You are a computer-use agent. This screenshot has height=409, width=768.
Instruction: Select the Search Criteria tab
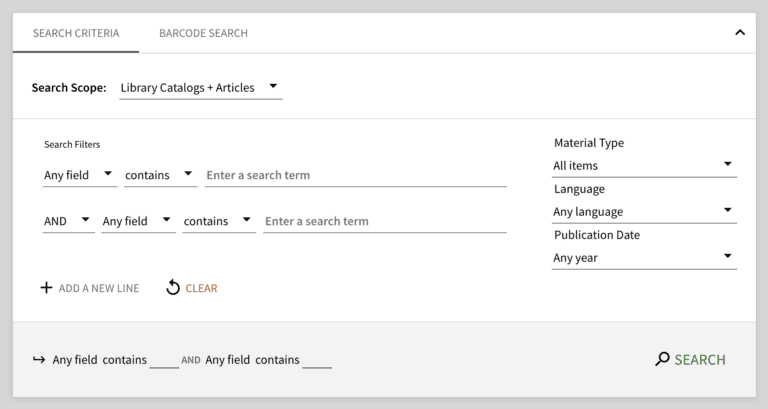76,33
